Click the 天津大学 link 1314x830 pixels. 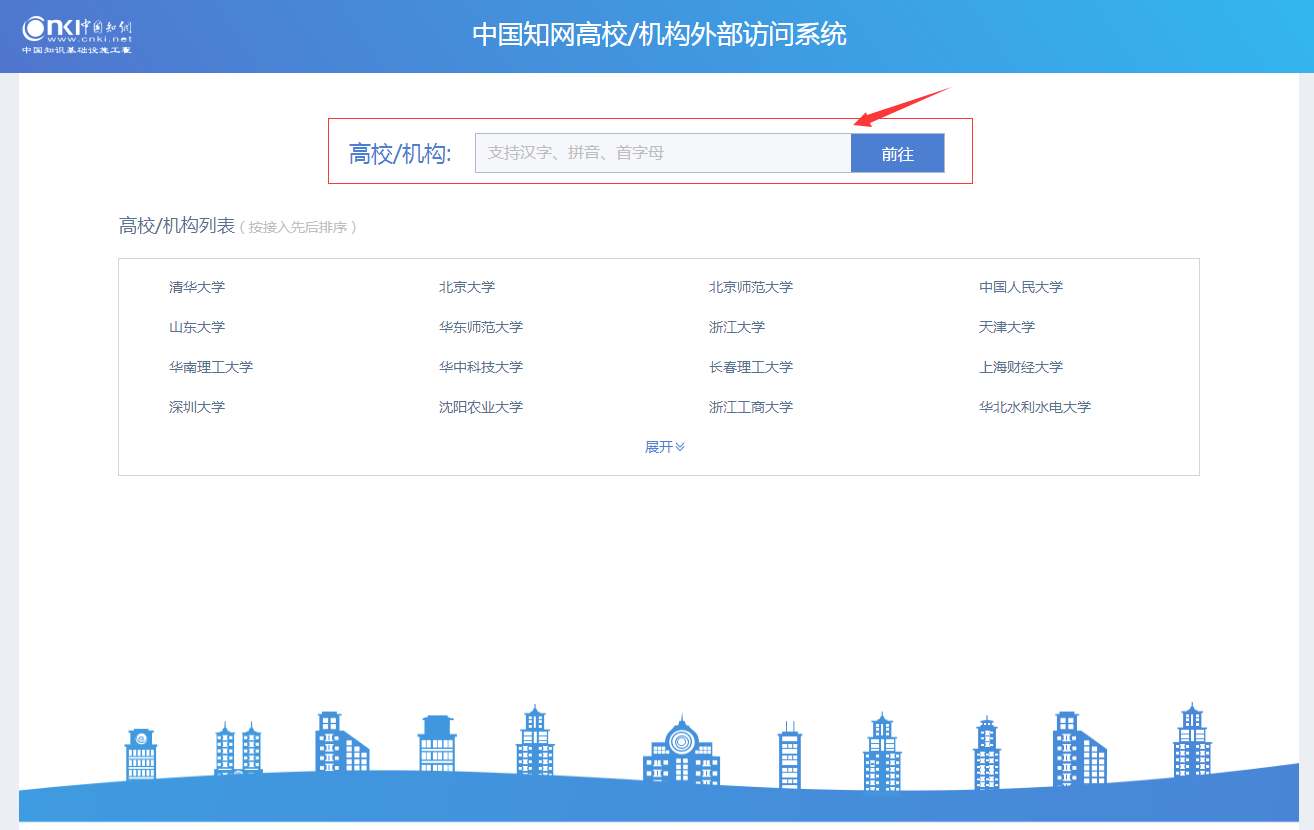click(x=1007, y=327)
